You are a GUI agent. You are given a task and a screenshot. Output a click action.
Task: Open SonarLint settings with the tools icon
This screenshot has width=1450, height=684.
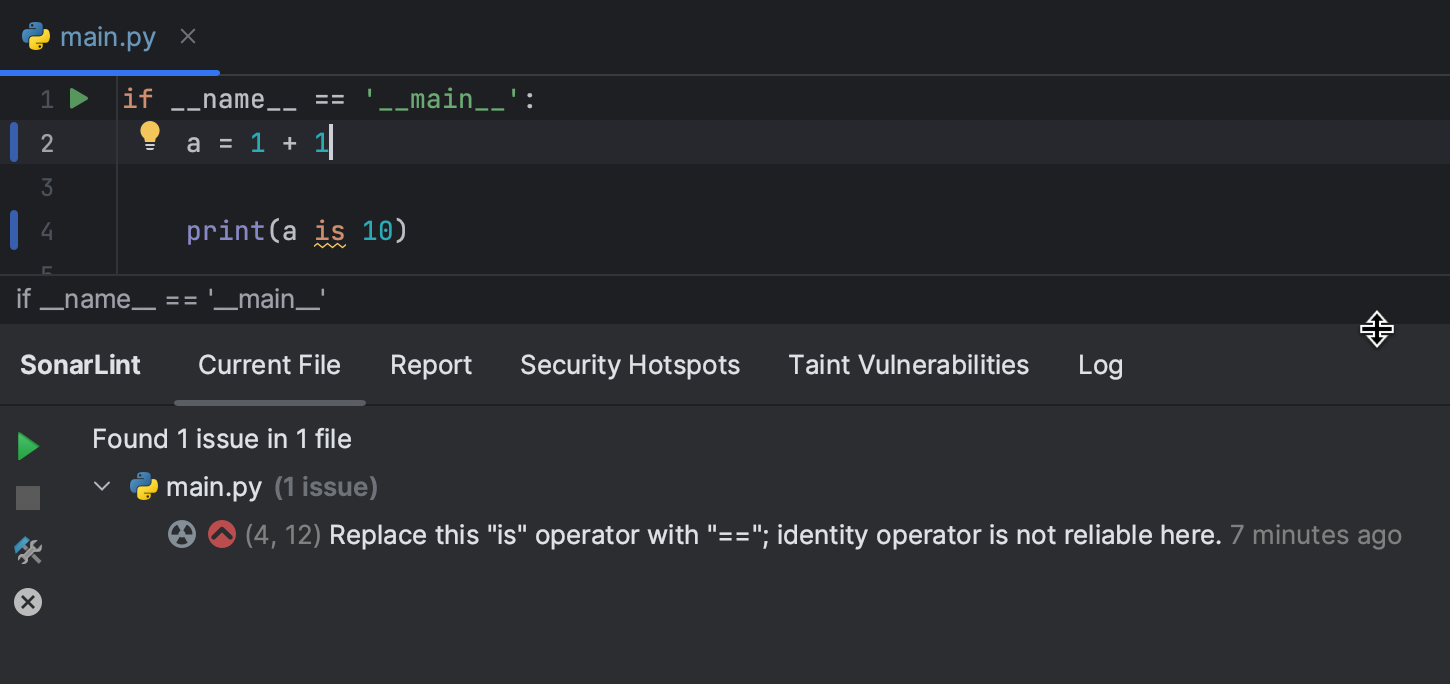coord(28,550)
